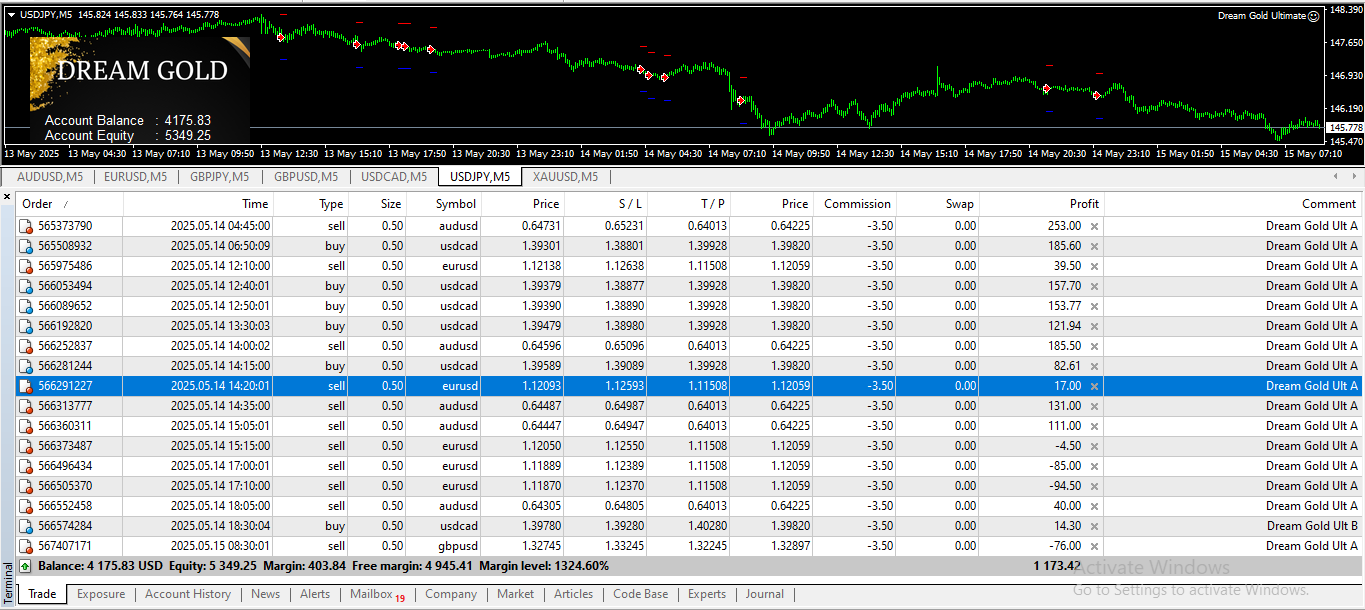Open the USDCAD,M5 chart tab
Viewport: 1365px width, 610px height.
coord(393,177)
